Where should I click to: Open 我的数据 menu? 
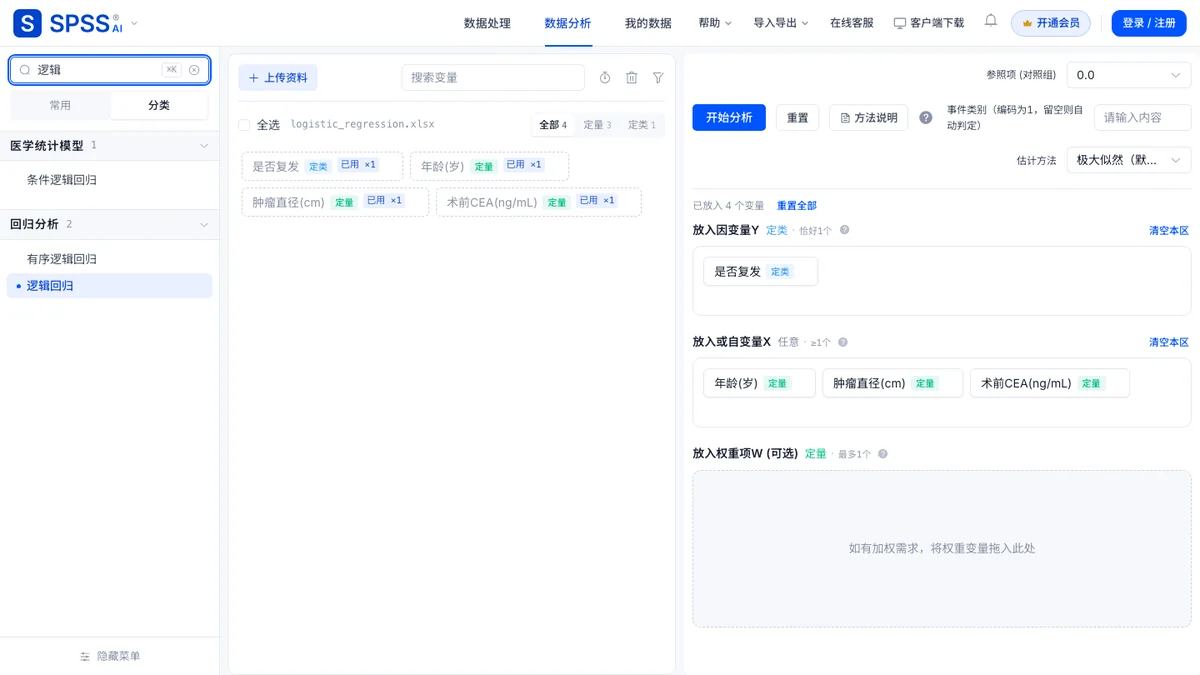[648, 23]
